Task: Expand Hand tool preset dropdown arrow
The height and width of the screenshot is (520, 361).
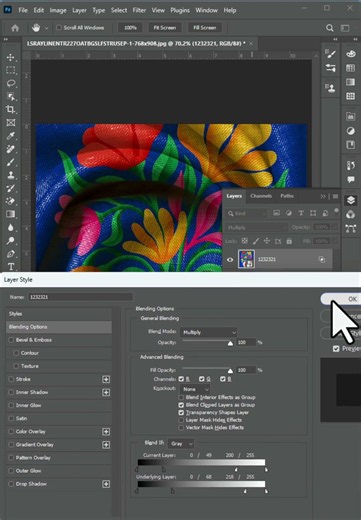Action: coord(46,28)
